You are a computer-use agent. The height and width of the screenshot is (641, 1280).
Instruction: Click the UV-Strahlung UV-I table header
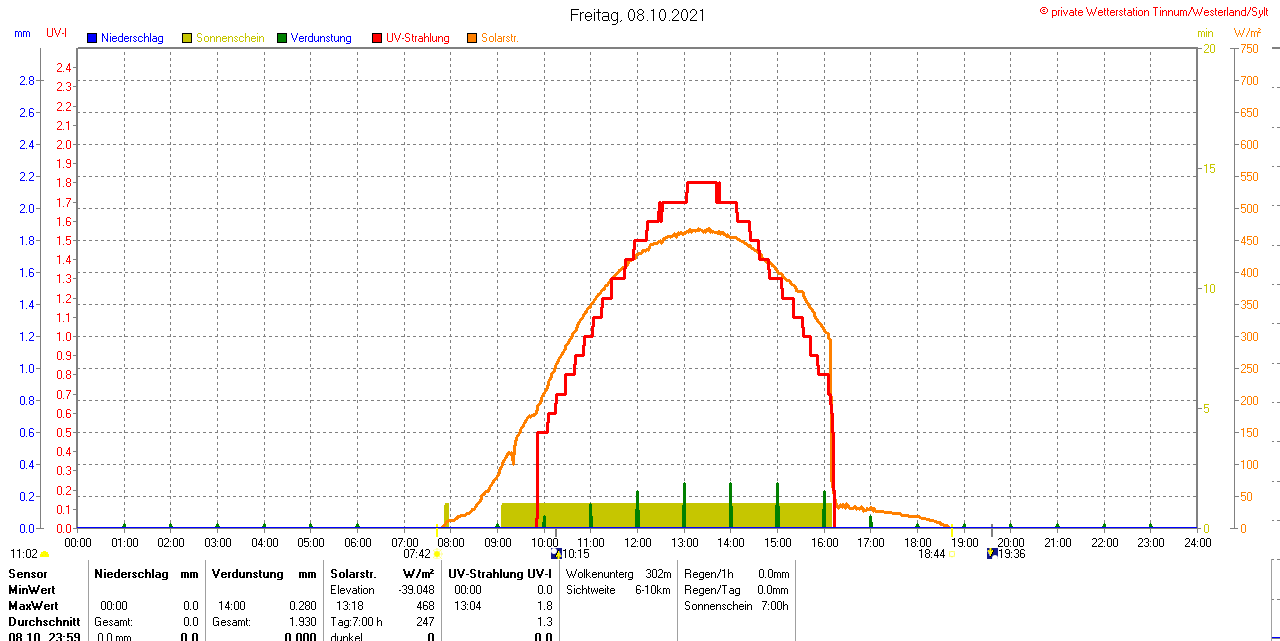point(499,574)
